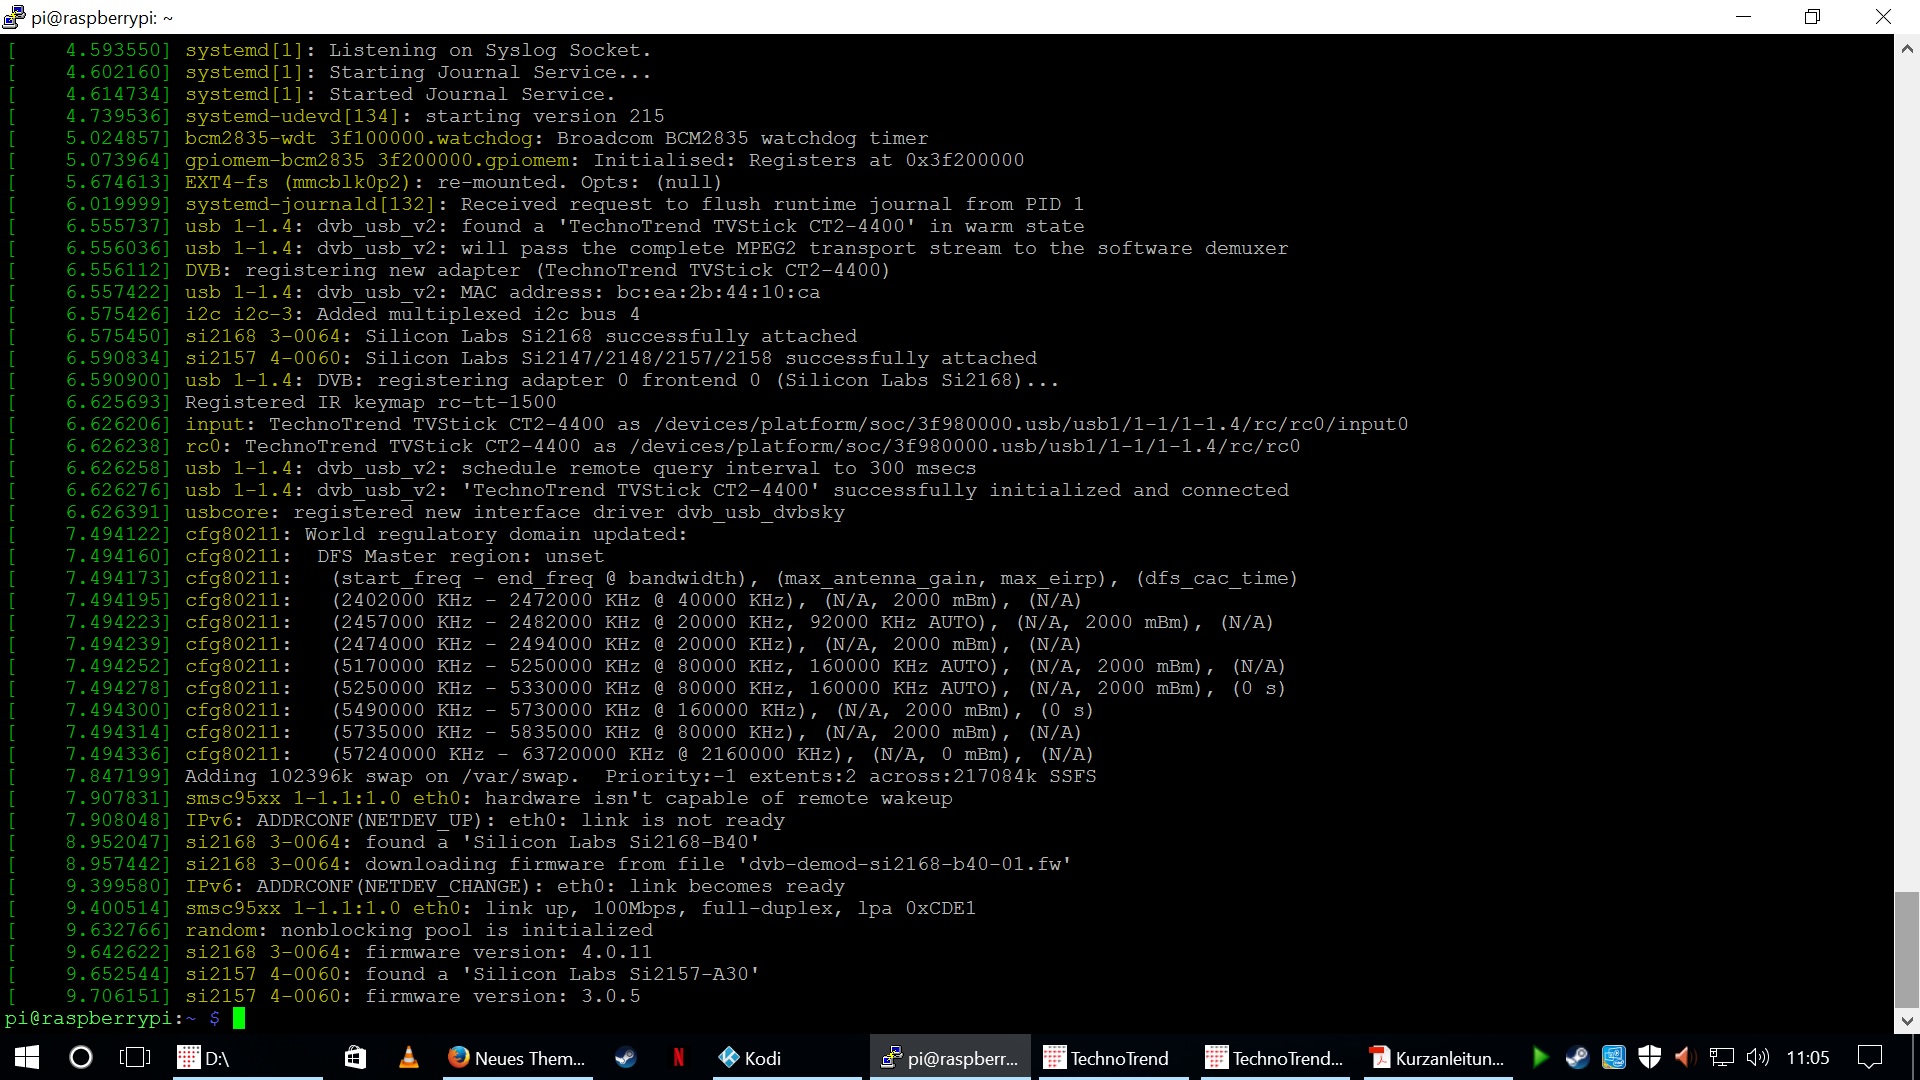Viewport: 1920px width, 1080px height.
Task: Click 'systemd-udevd[134]: starting version 215' line
Action: [x=425, y=116]
